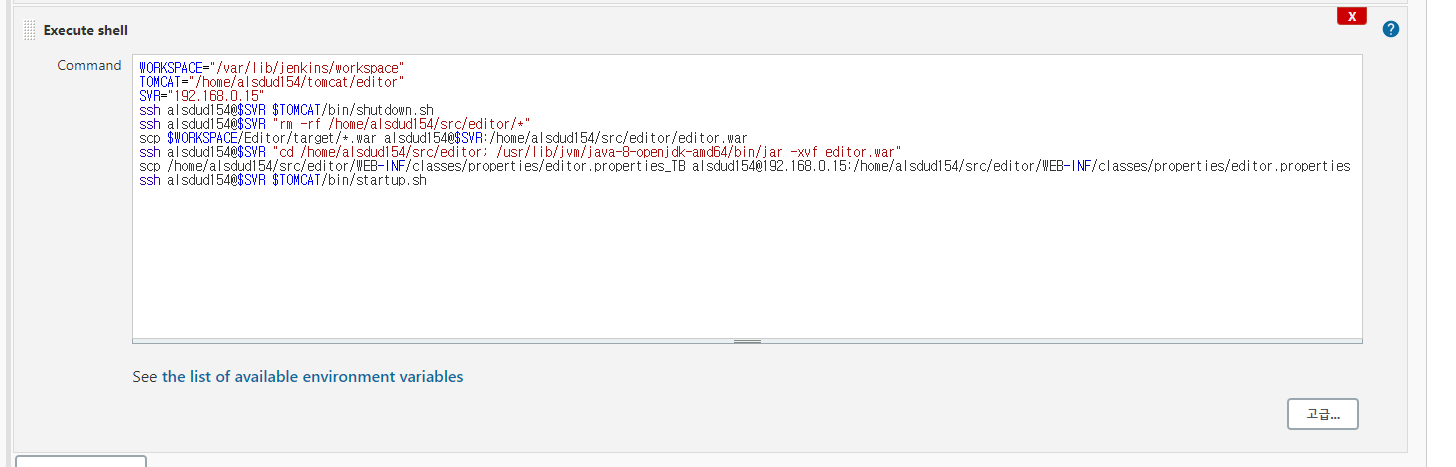This screenshot has height=467, width=1456.
Task: Click the partially visible button at bottom left
Action: click(x=81, y=461)
